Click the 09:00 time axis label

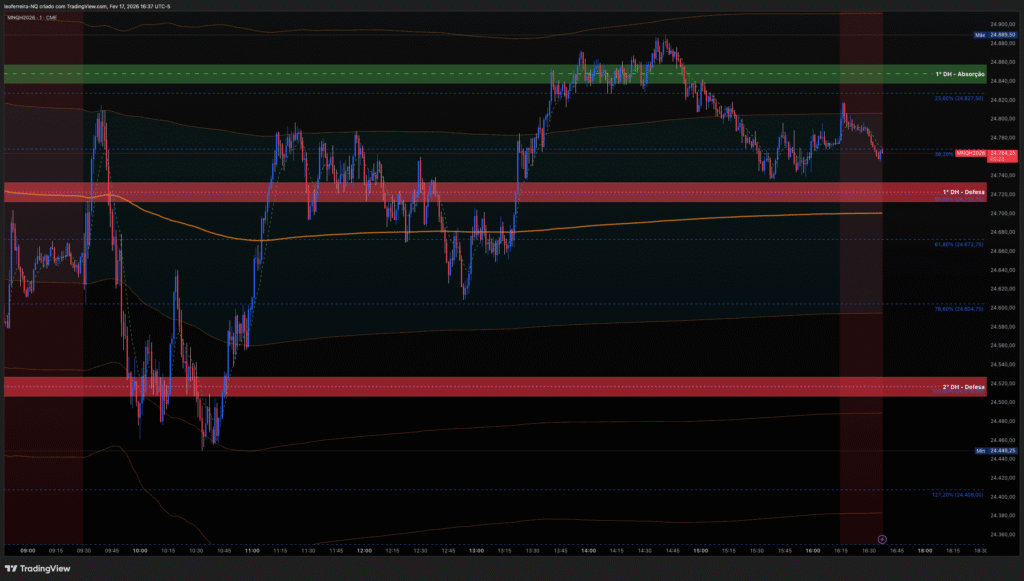(x=27, y=551)
